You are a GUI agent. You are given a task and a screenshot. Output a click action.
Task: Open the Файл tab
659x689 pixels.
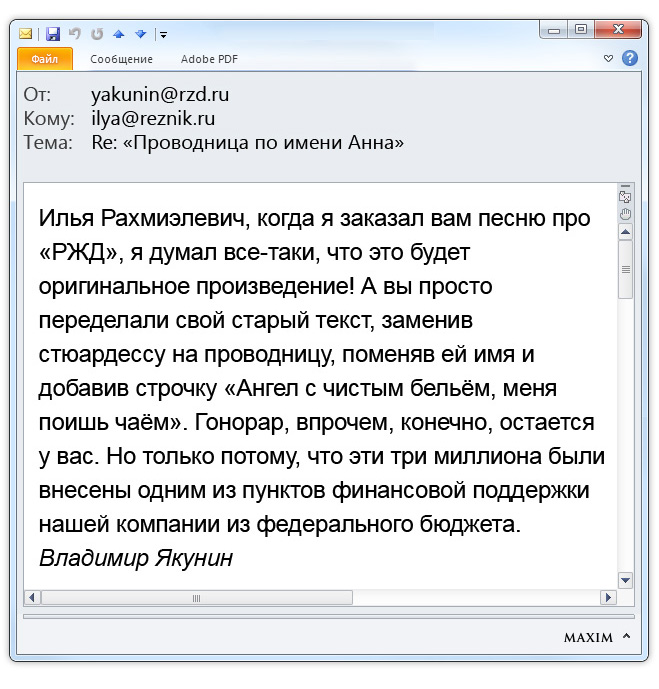[45, 59]
